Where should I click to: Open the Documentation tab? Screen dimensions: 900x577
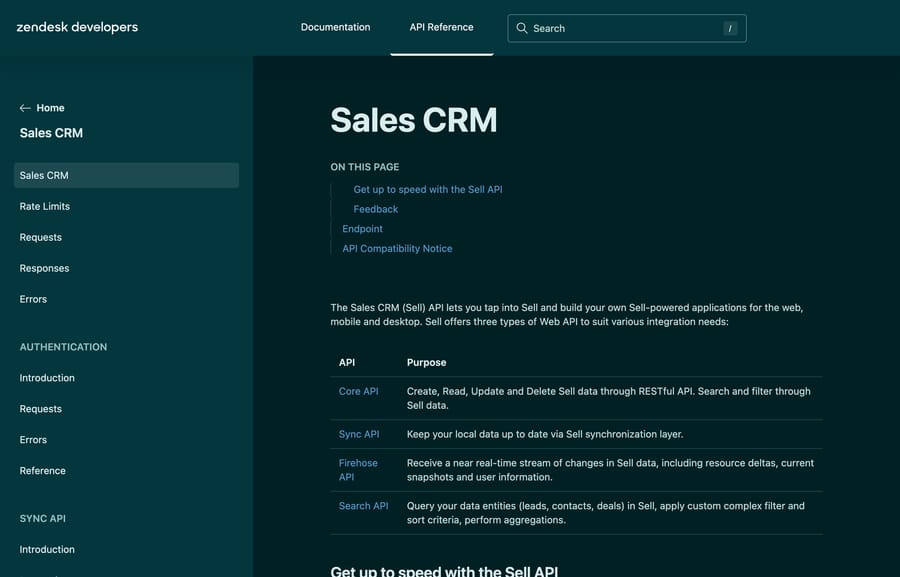335,27
